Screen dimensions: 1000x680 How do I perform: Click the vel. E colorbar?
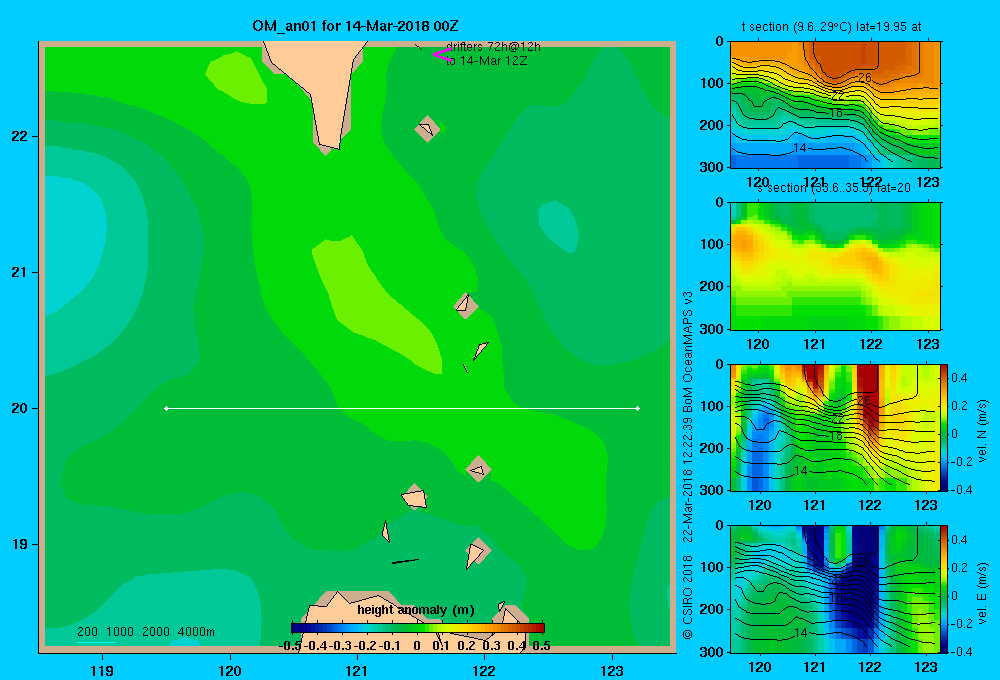click(945, 589)
